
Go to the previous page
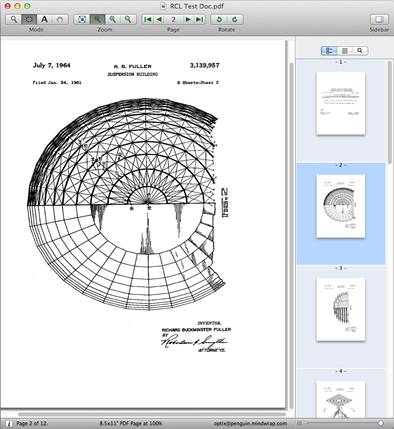[x=159, y=19]
